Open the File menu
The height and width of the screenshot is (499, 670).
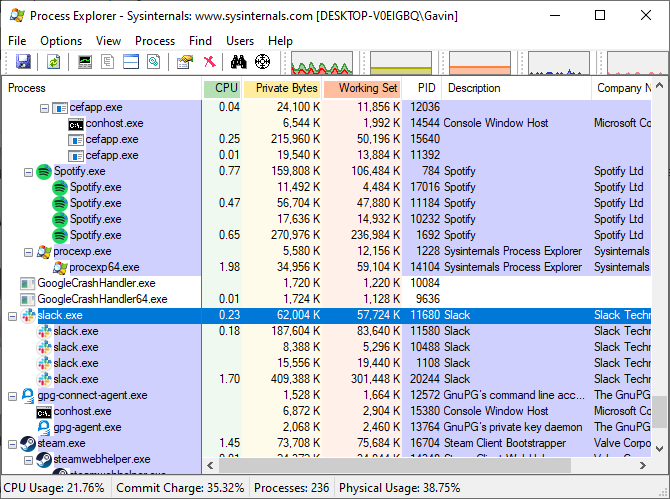coord(17,41)
